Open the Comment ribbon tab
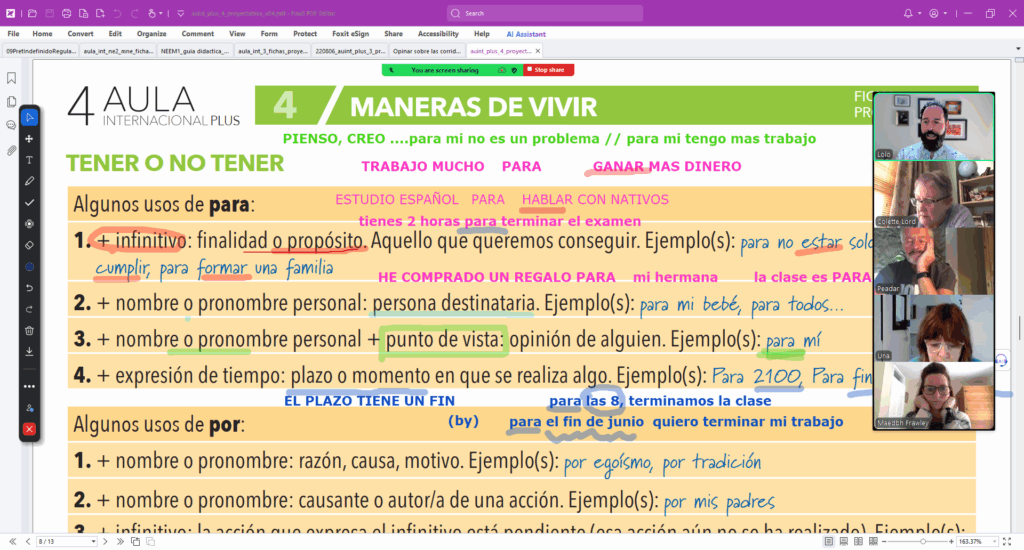 198,34
